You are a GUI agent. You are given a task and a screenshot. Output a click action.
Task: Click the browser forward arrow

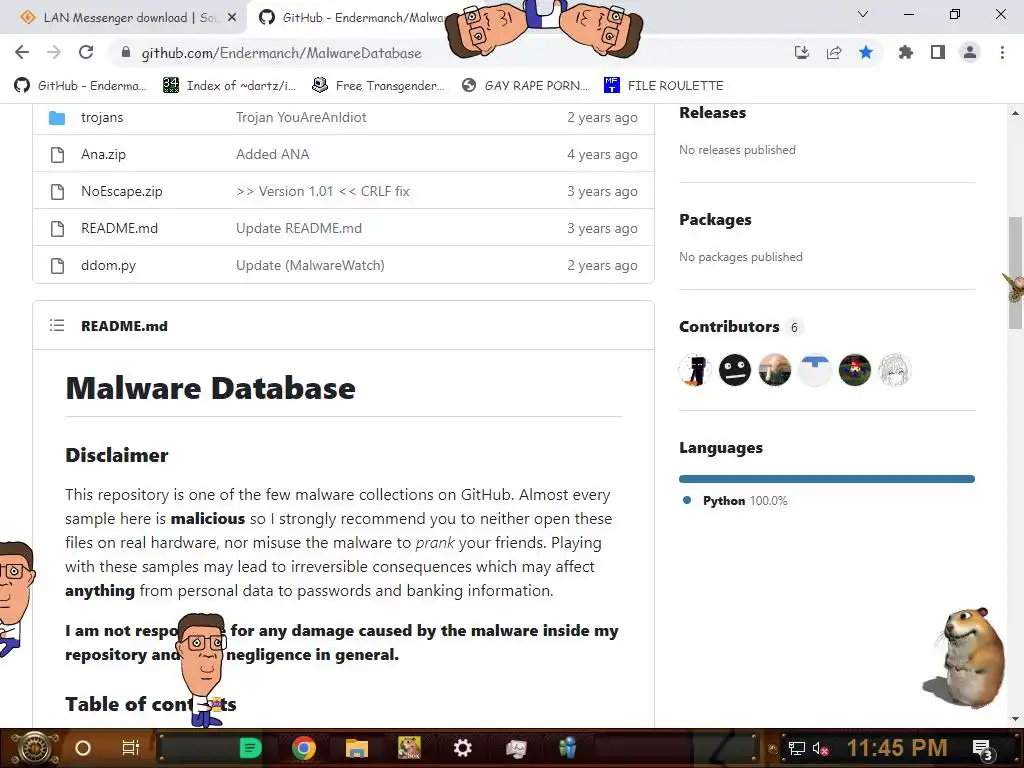pos(54,52)
